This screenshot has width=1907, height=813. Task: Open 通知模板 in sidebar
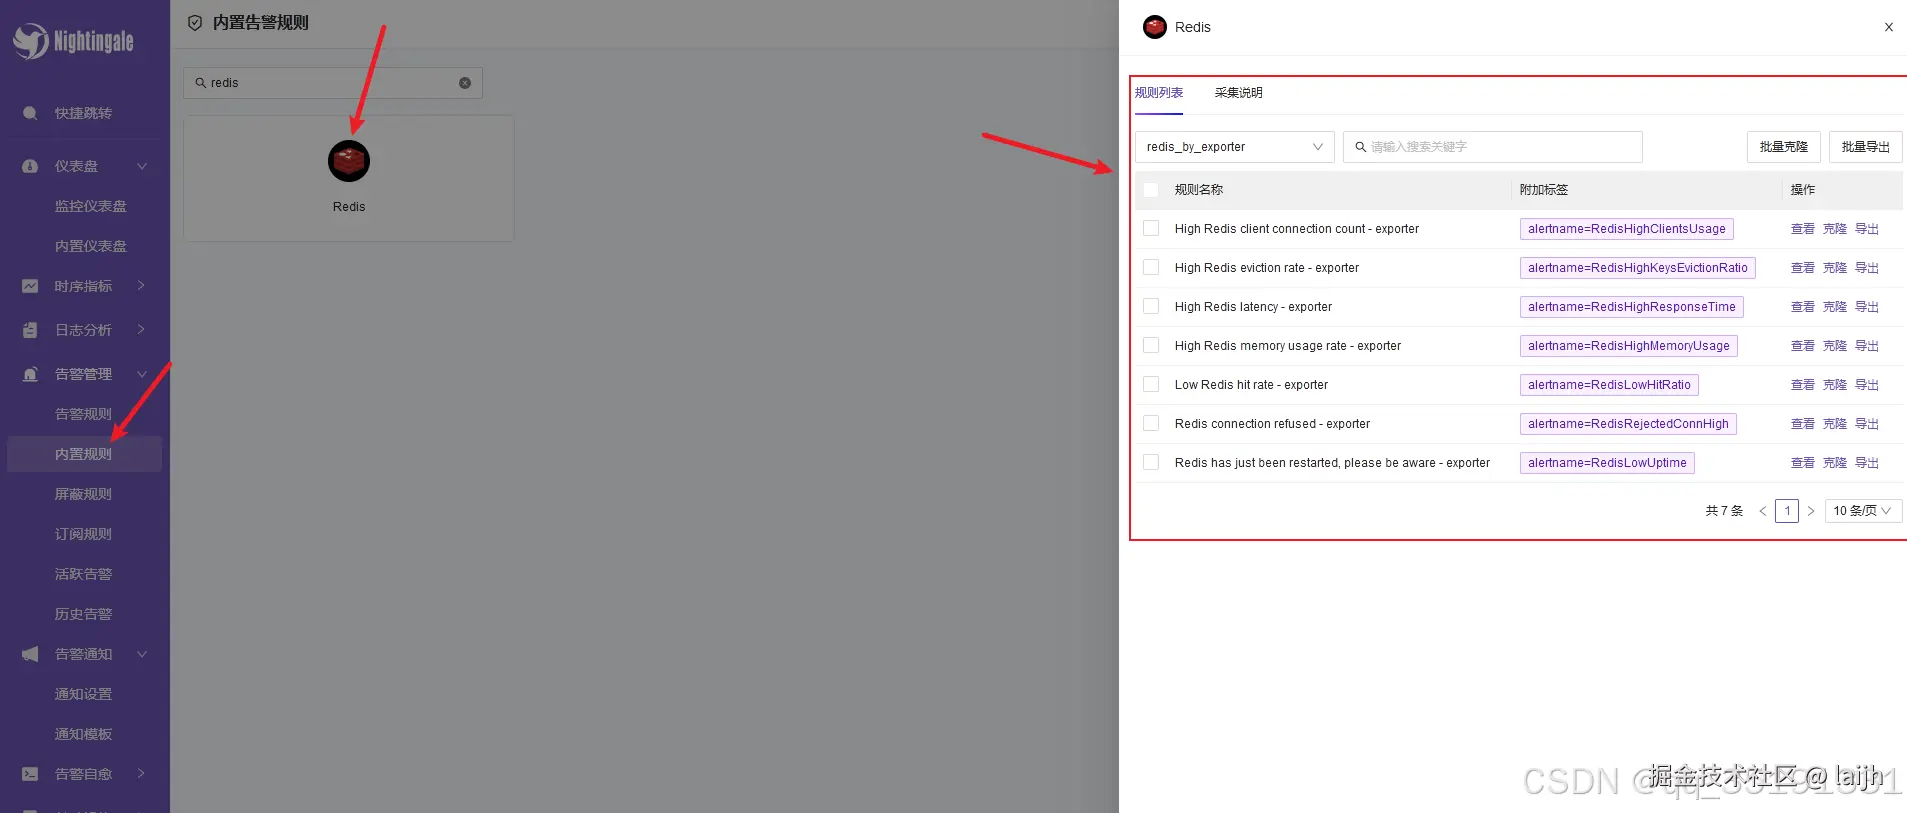click(x=84, y=734)
